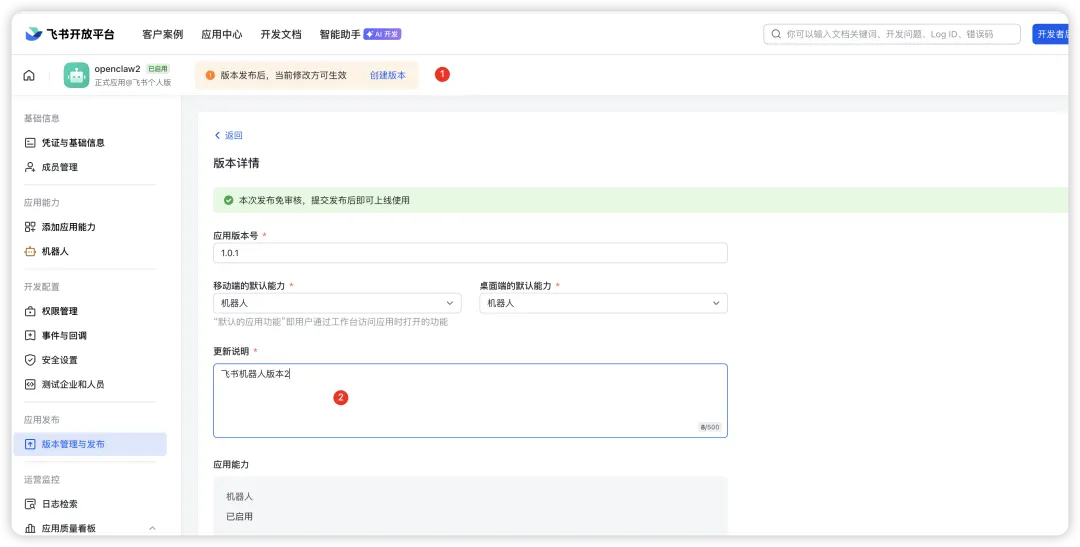The image size is (1080, 547).
Task: Select 版本管理与发布 in sidebar
Action: point(90,444)
